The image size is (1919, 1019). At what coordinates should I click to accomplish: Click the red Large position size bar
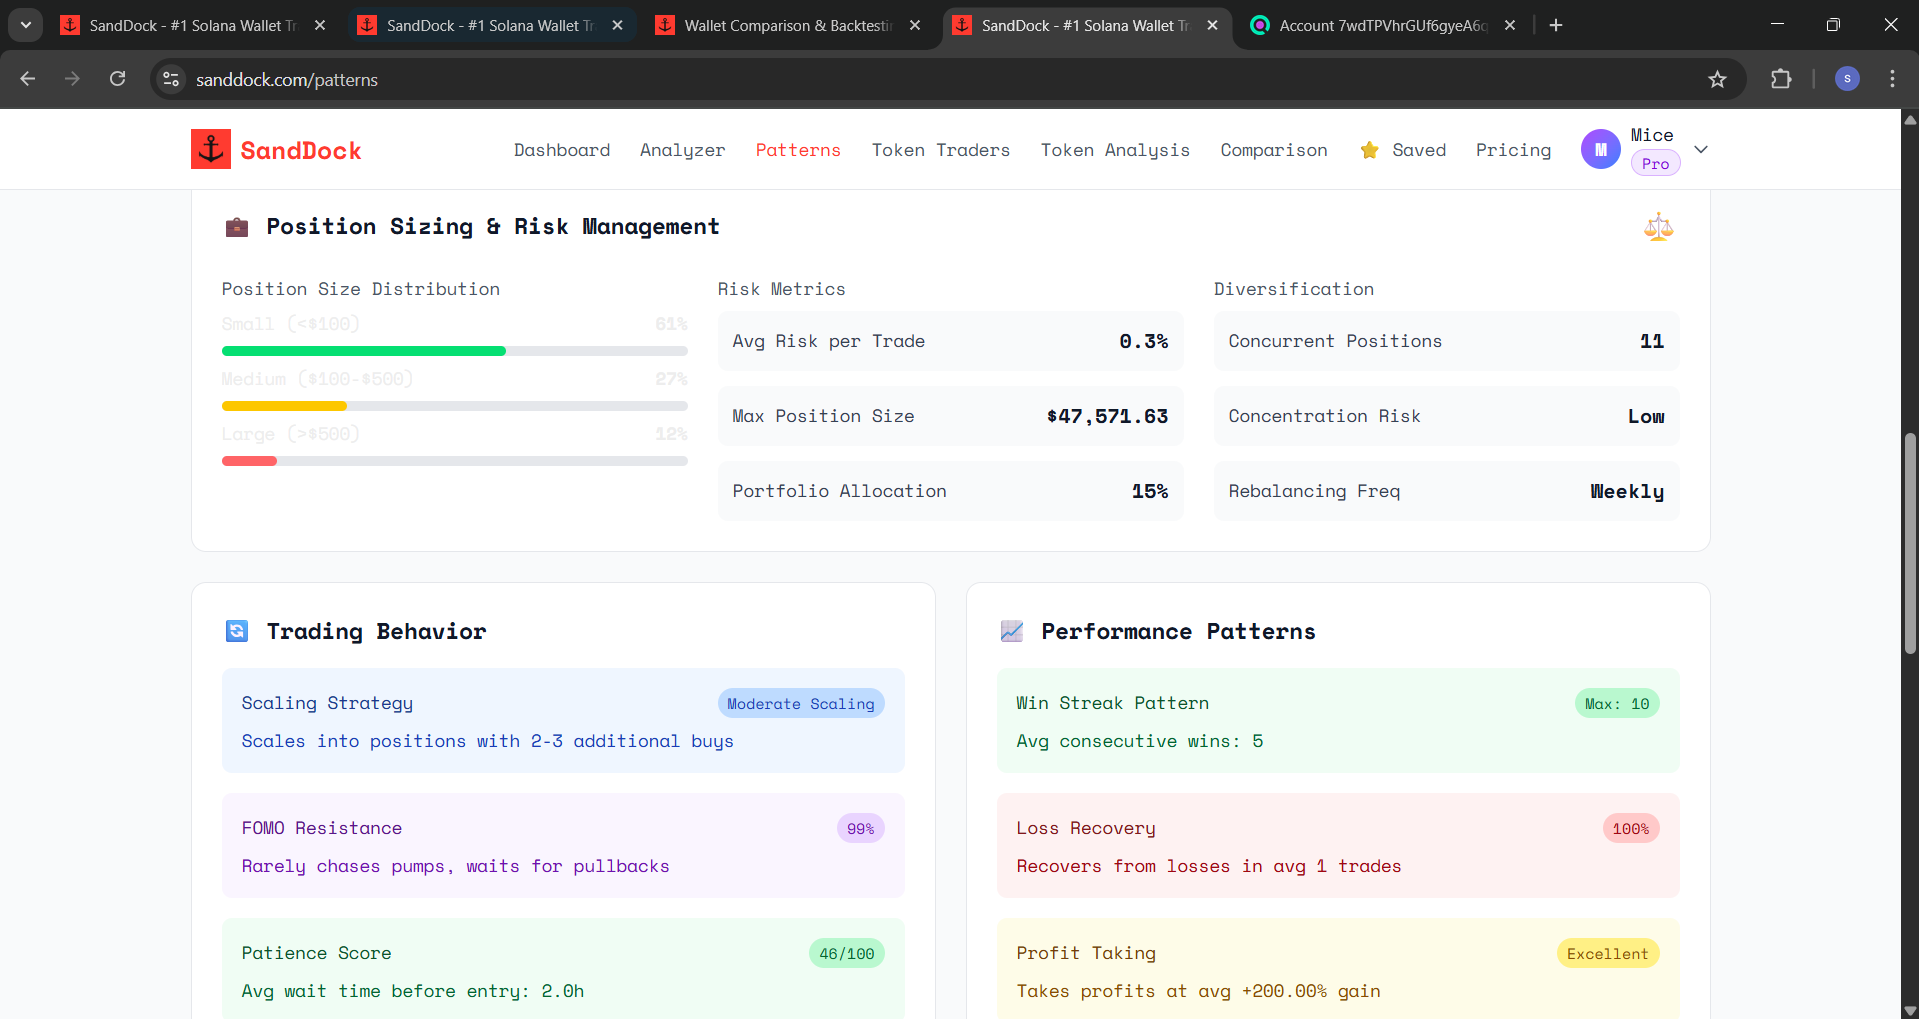point(249,461)
